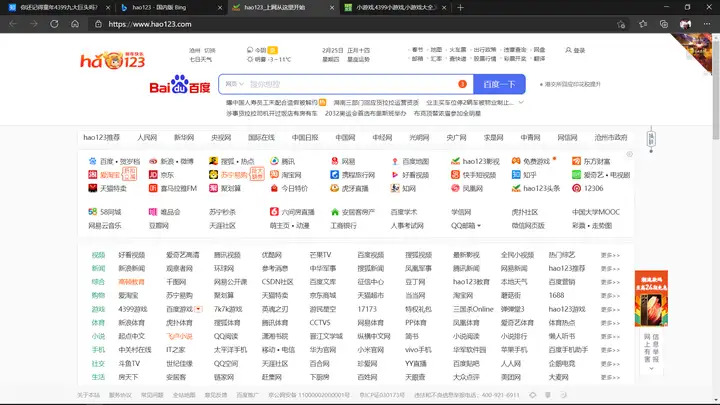Click the browser refresh icon
This screenshot has height=405, width=720.
(54, 24)
